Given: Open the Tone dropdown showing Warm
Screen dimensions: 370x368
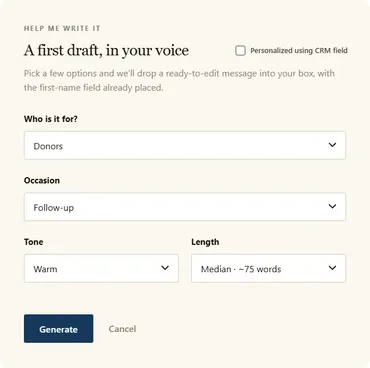Looking at the screenshot, I should coord(101,268).
